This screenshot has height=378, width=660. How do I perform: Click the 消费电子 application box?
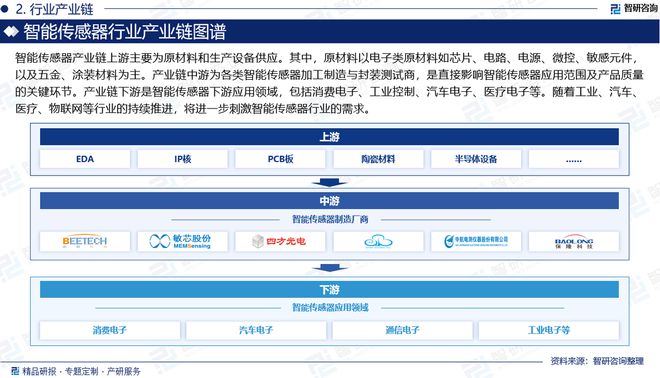[109, 330]
